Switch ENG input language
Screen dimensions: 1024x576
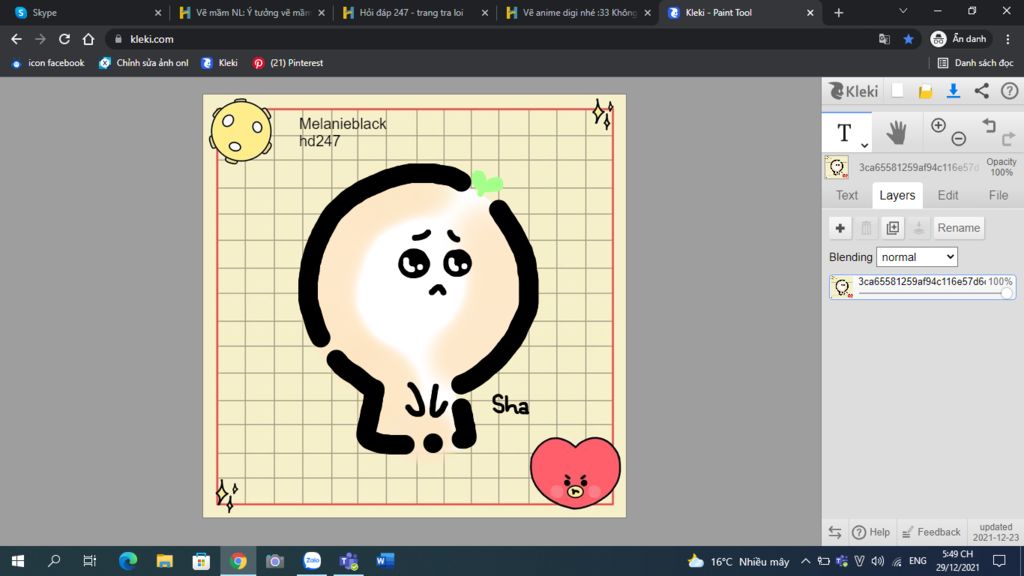click(918, 561)
